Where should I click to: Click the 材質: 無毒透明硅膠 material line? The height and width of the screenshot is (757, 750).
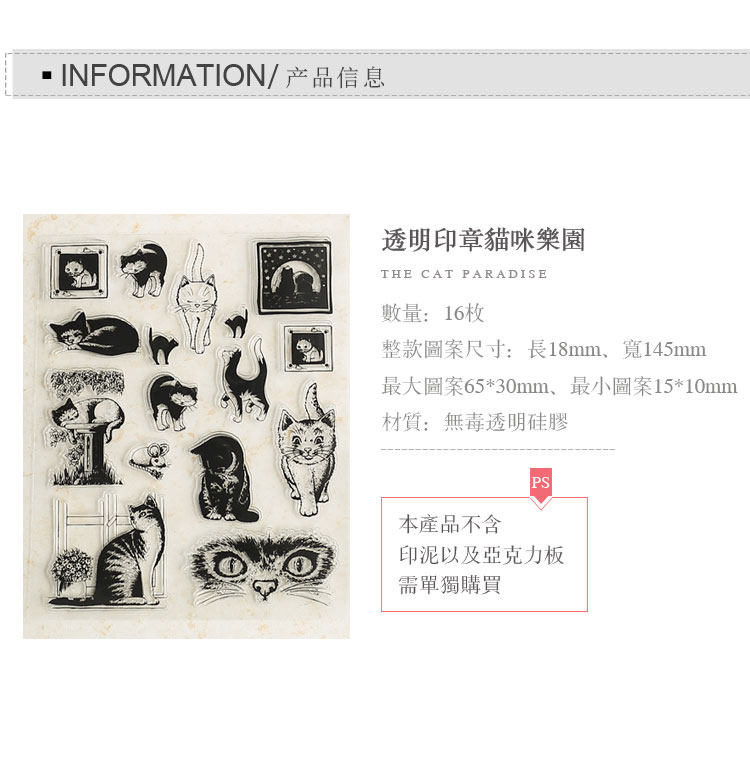474,421
